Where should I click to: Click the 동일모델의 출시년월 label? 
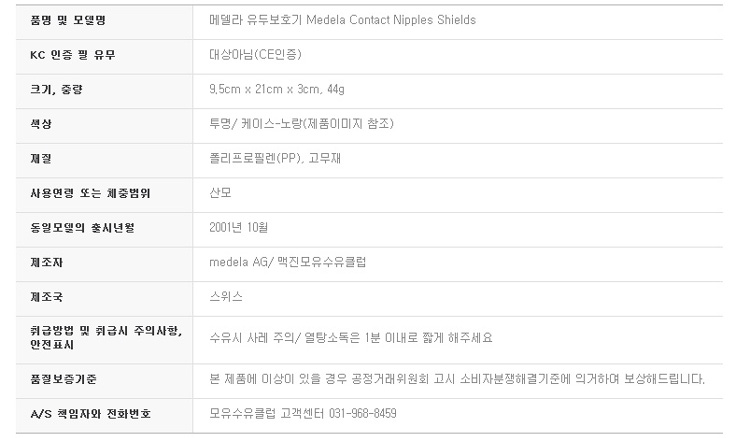(82, 228)
